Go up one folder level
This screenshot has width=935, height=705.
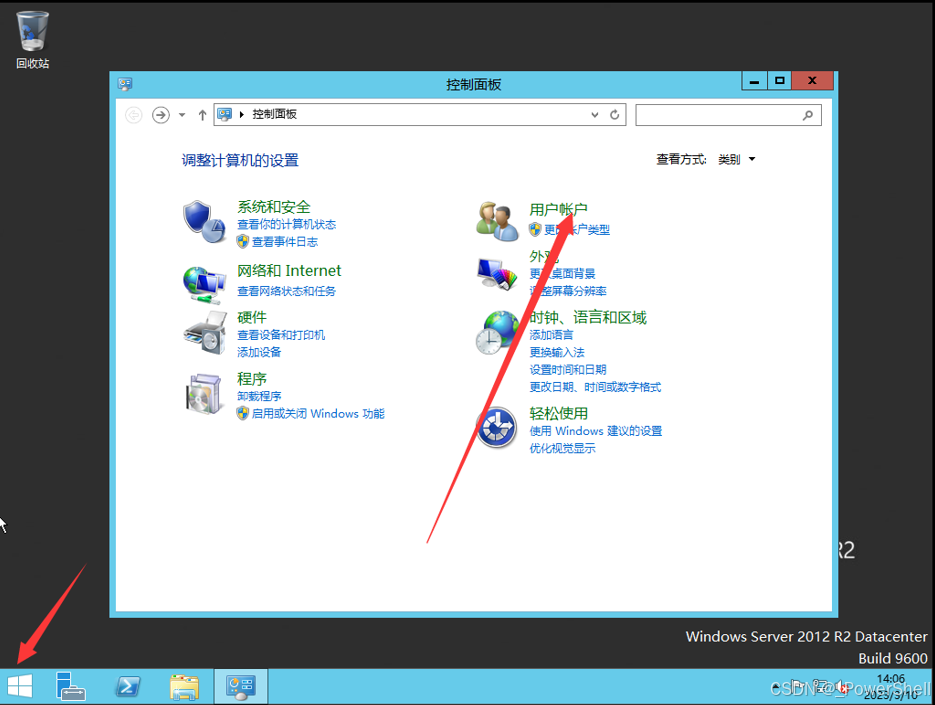(202, 115)
